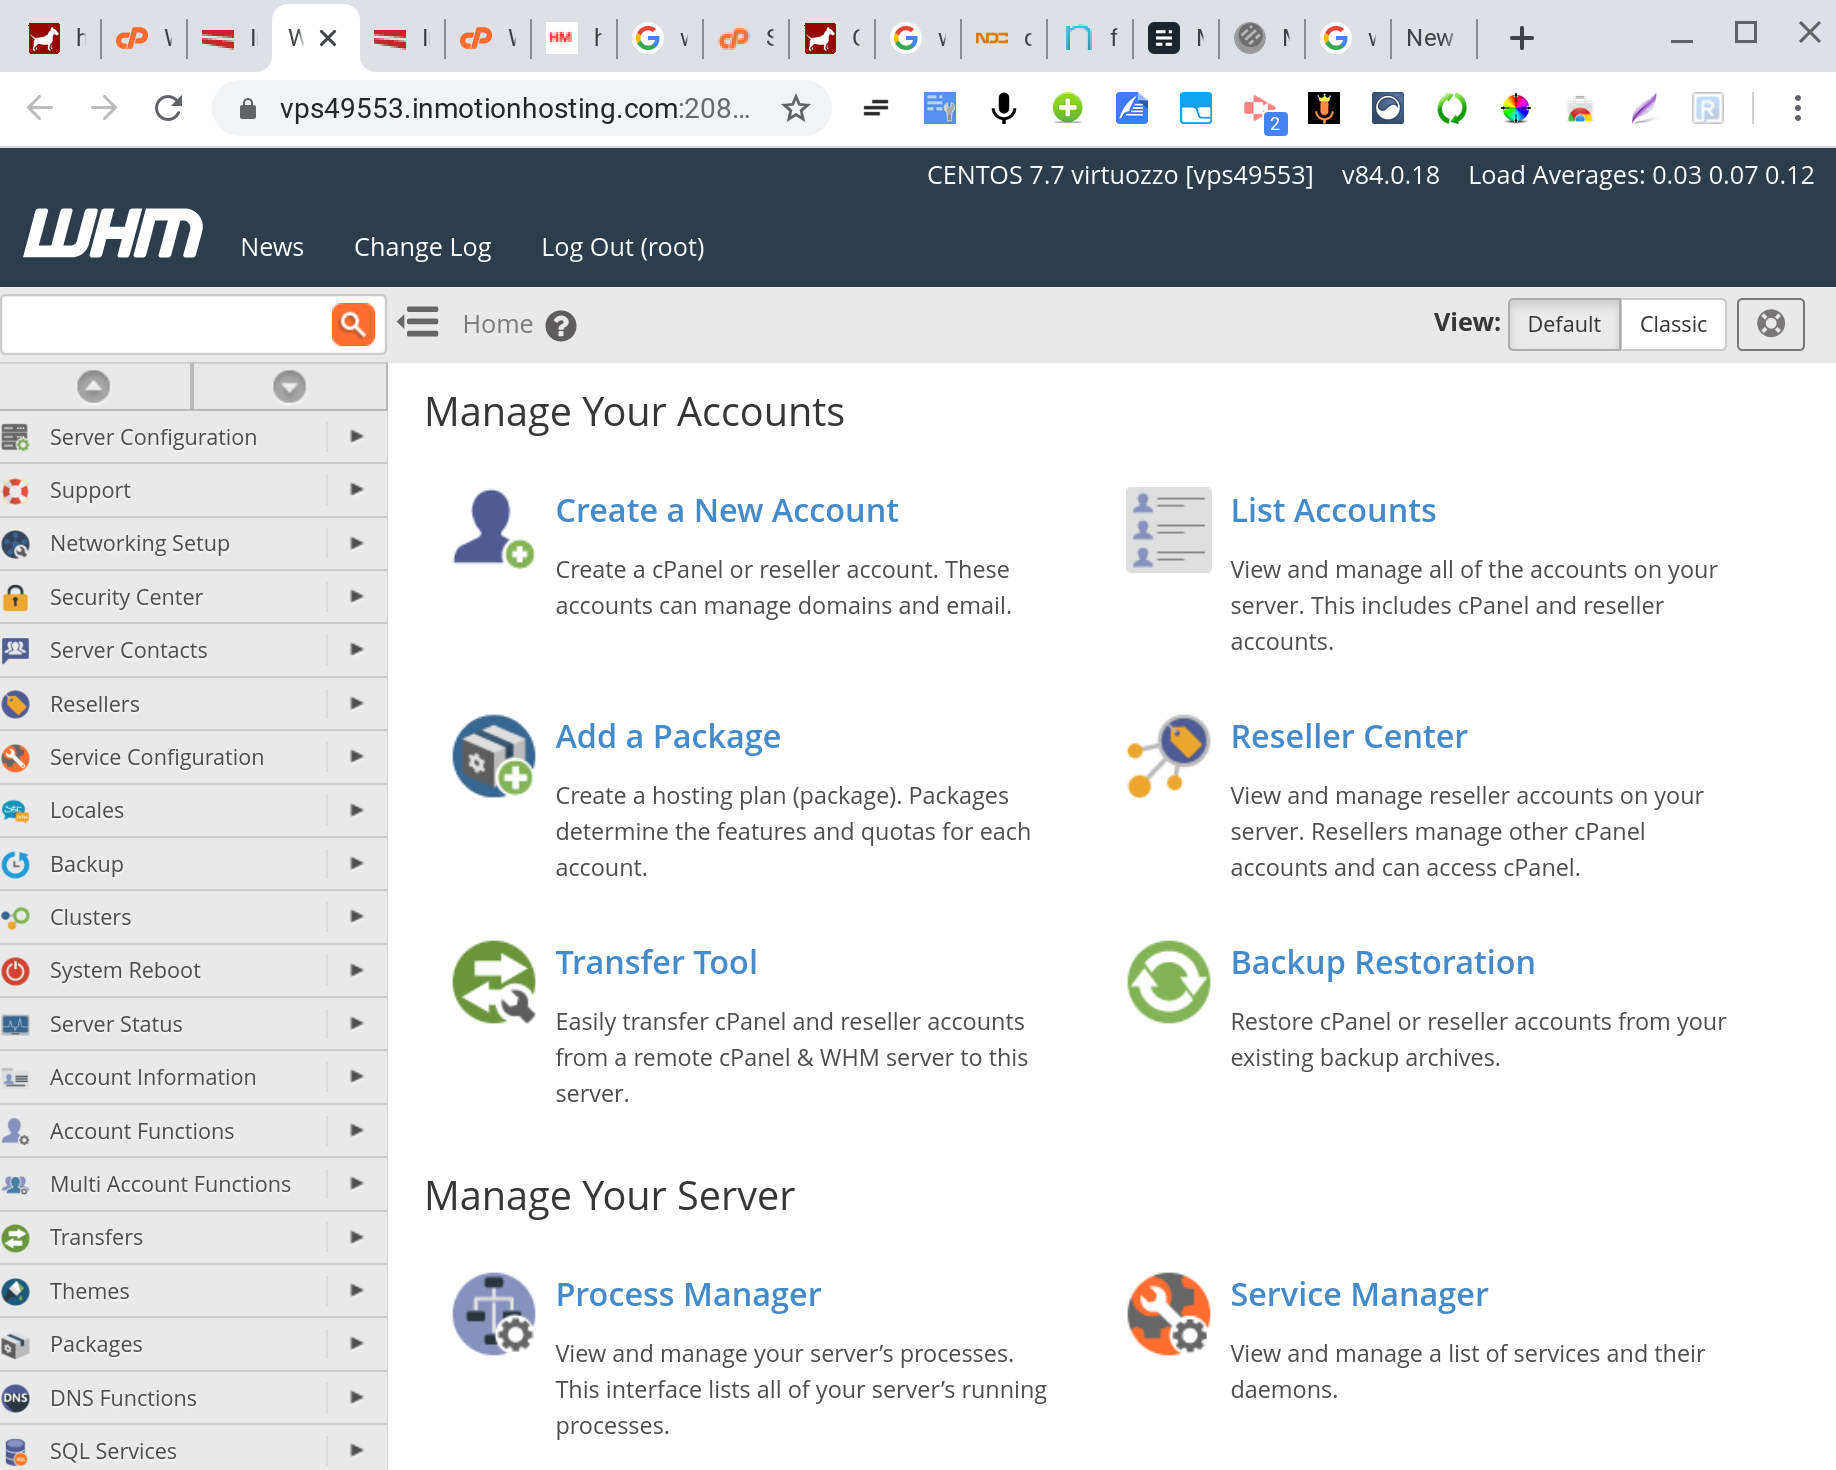The height and width of the screenshot is (1470, 1836).
Task: Open Server Contacts in sidebar
Action: 128,650
